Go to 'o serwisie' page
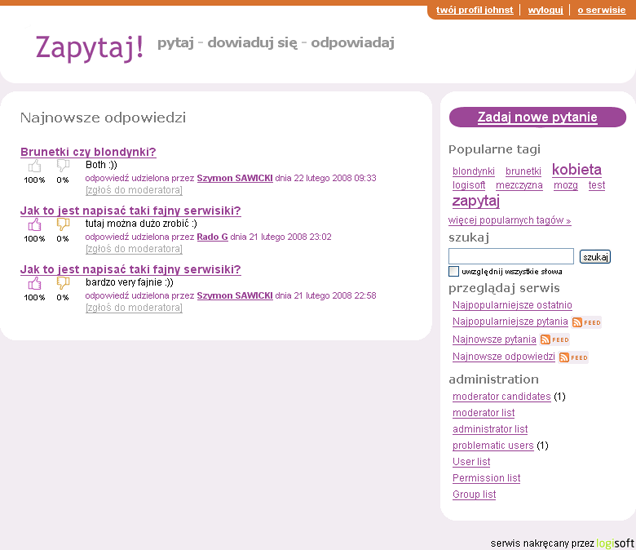Screen dimensions: 636x550 click(601, 10)
